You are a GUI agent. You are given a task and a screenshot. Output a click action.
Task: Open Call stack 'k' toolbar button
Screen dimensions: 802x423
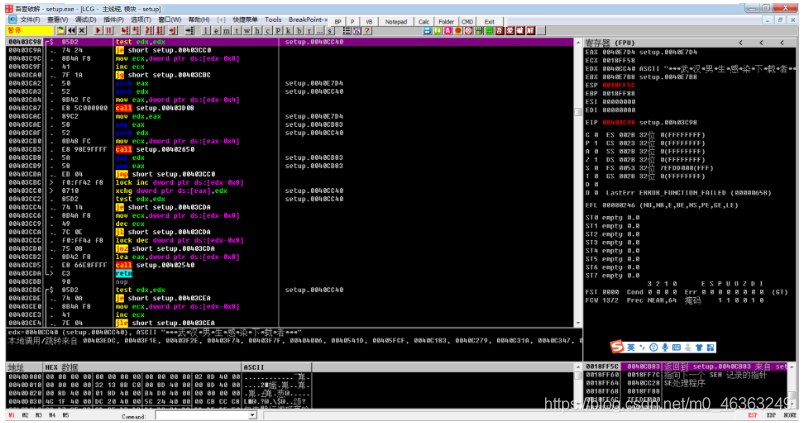point(288,31)
